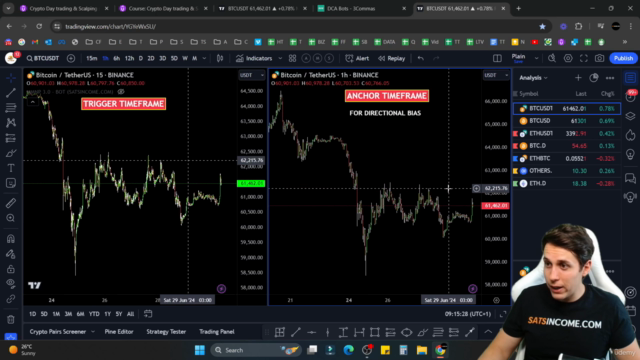Open the Windows Start menu
The width and height of the screenshot is (640, 360).
click(200, 350)
